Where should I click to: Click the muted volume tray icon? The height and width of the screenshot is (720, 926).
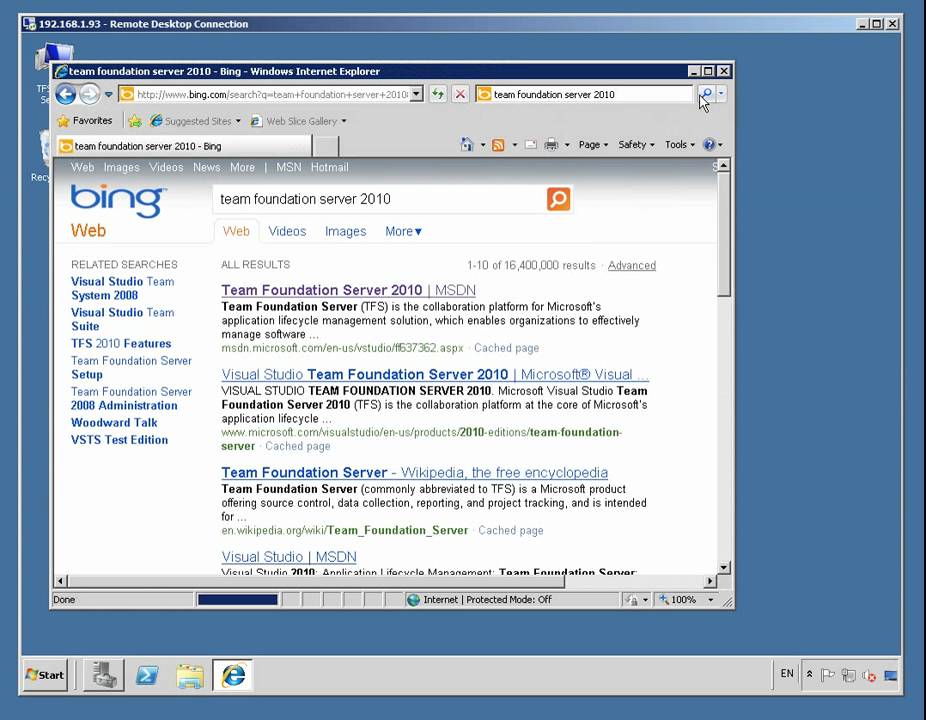(869, 675)
